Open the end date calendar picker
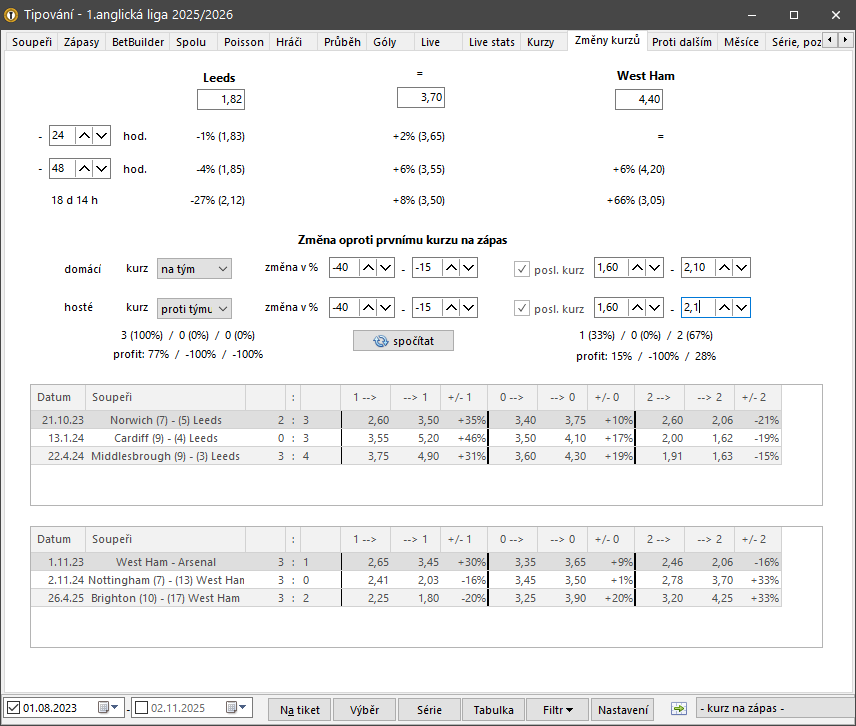This screenshot has height=726, width=856. point(236,709)
